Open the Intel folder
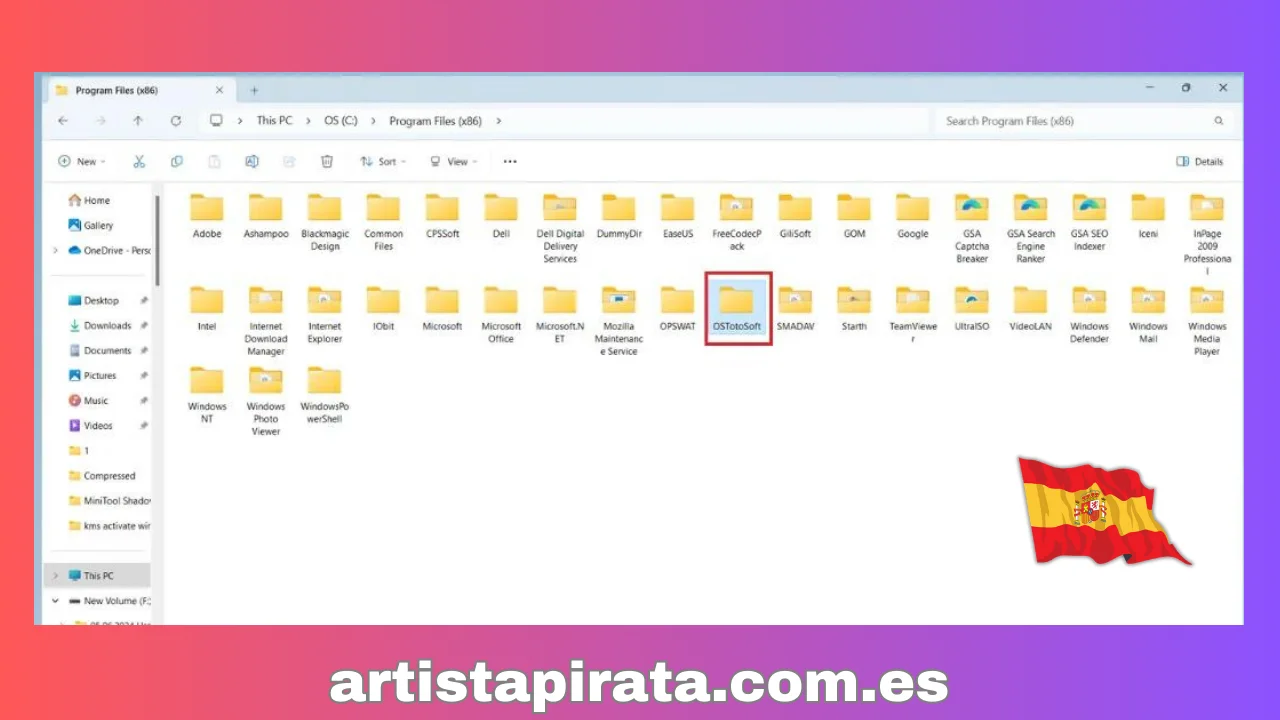Viewport: 1280px width, 720px height. click(207, 308)
